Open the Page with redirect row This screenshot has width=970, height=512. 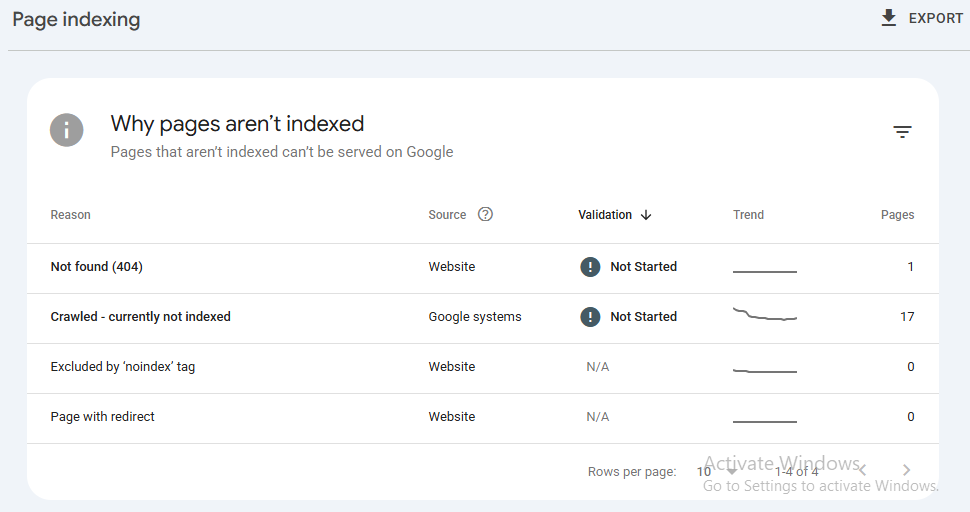click(x=483, y=419)
